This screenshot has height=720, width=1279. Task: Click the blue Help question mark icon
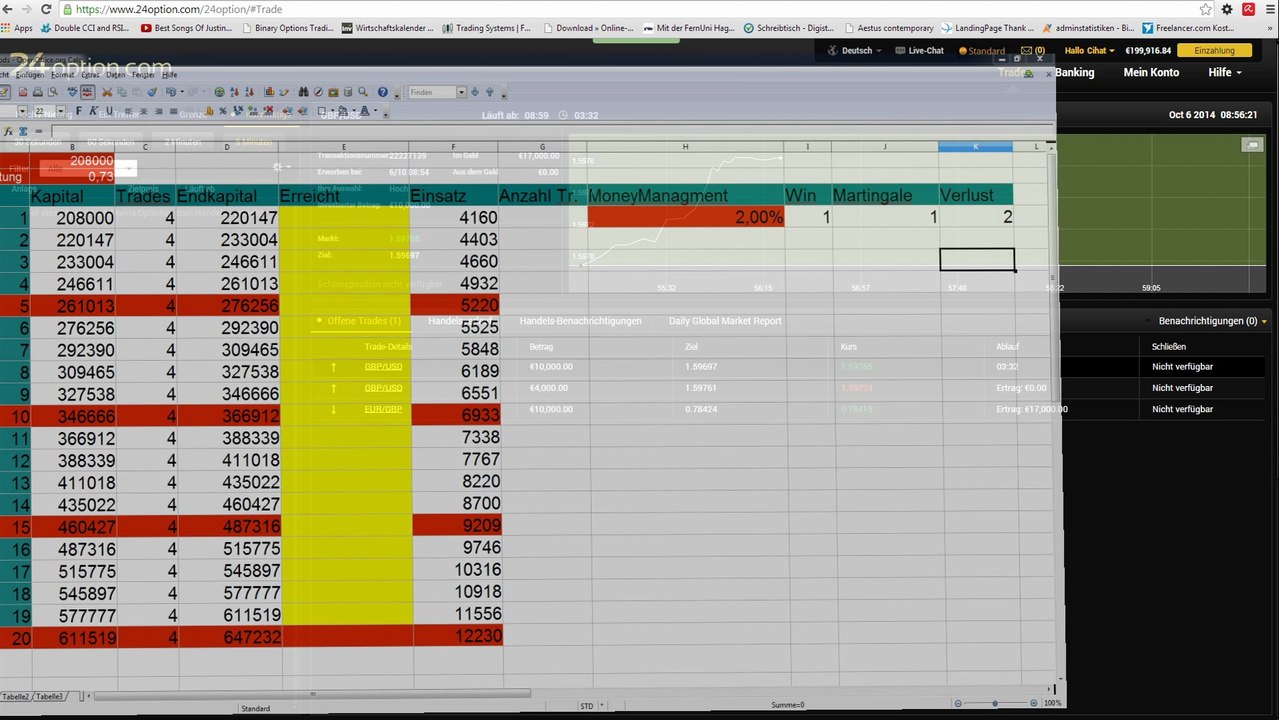(x=383, y=92)
